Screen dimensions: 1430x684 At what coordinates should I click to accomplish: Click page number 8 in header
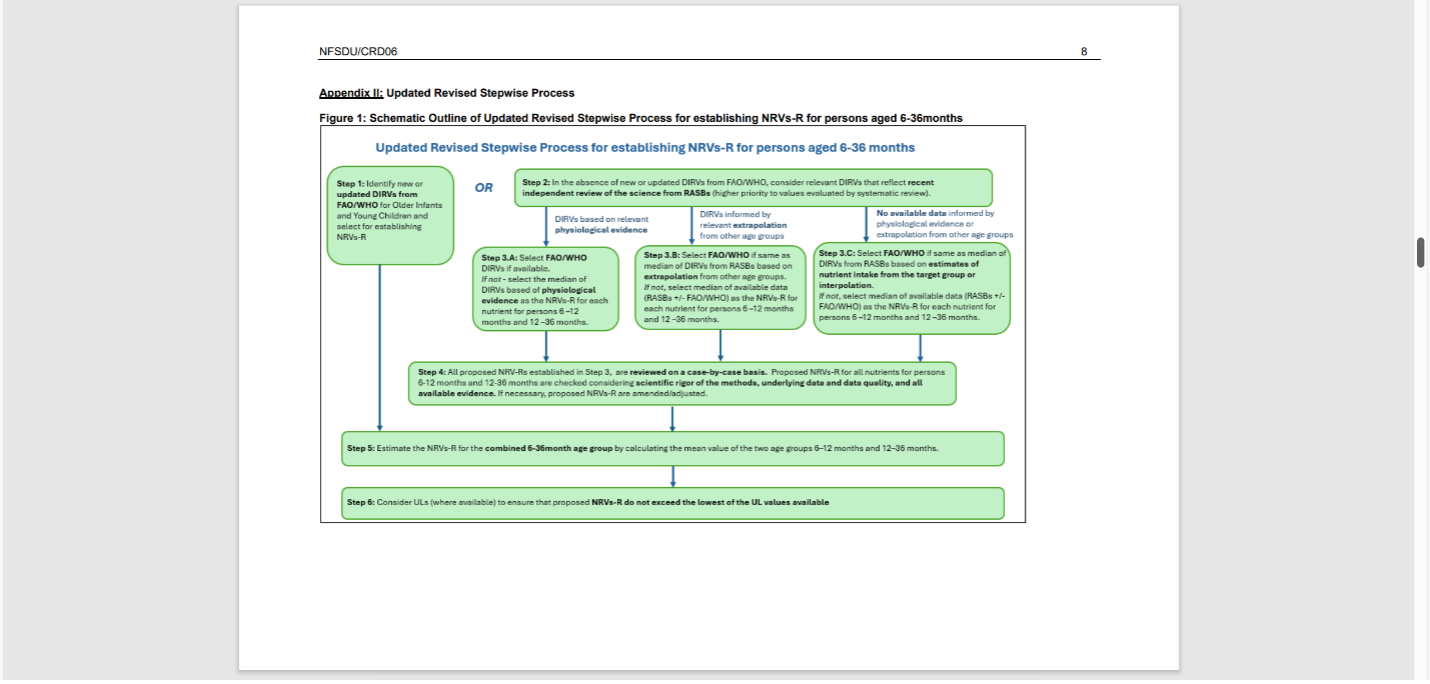tap(1084, 52)
